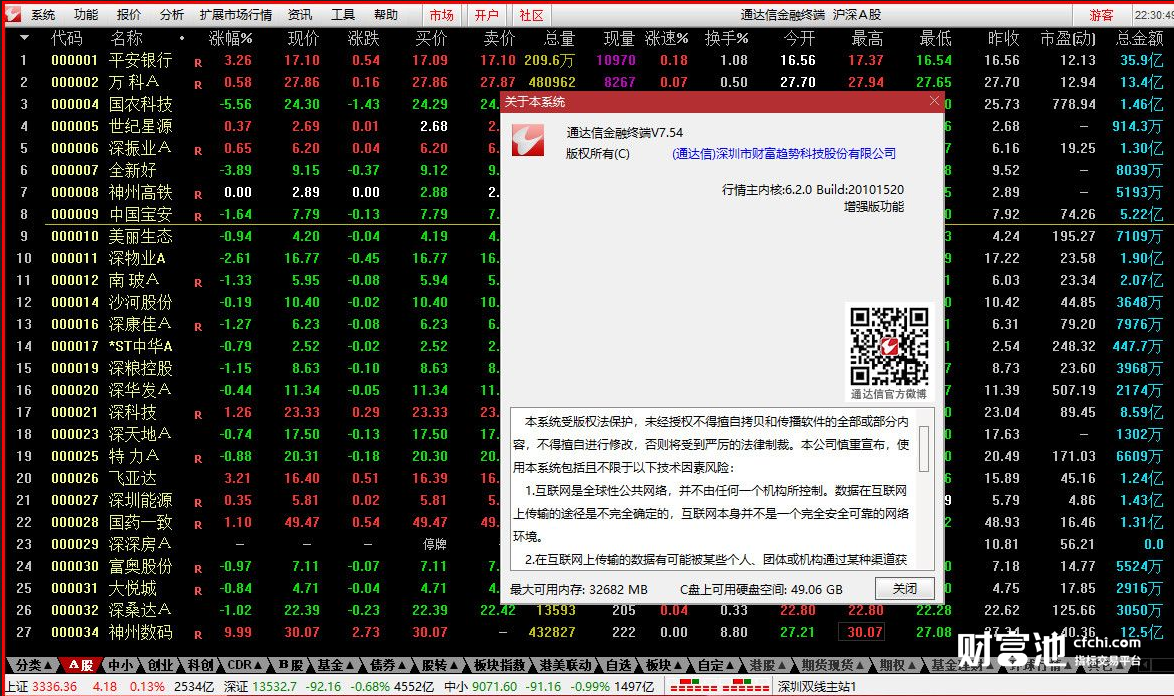Click the license text vertical scrollbar
Screen dimensions: 1174x696
(924, 449)
